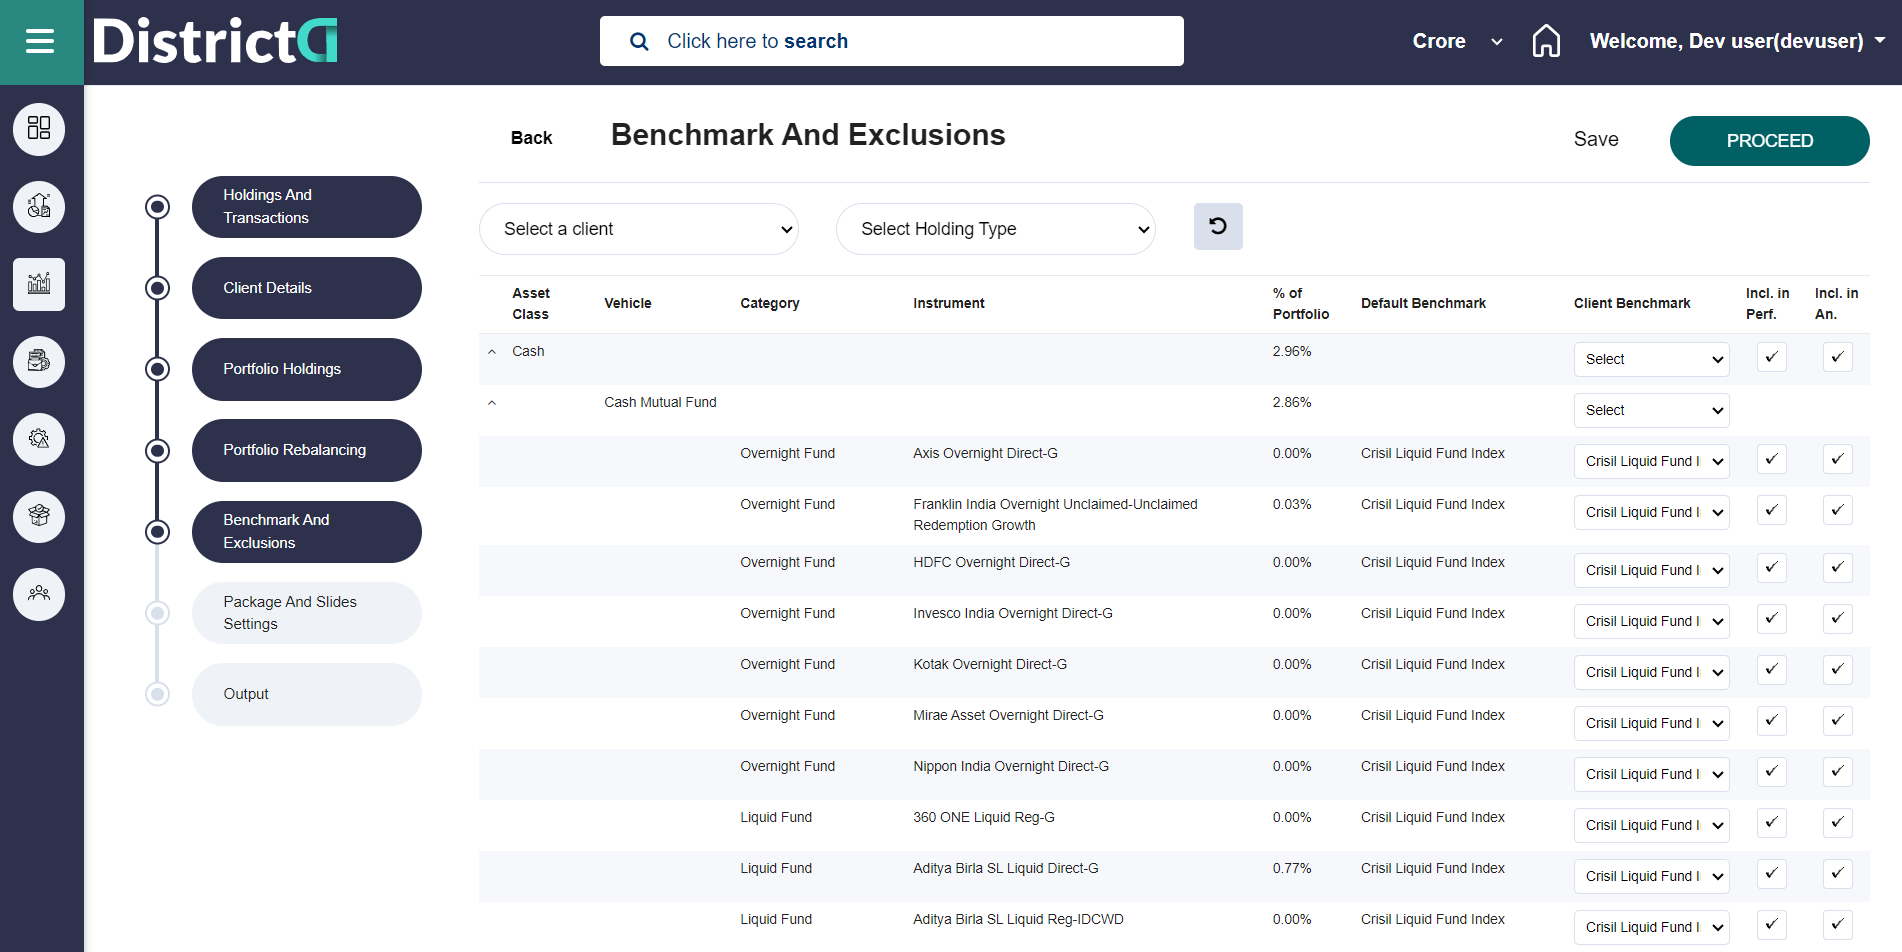Go to Portfolio Holdings step
The height and width of the screenshot is (952, 1902).
click(x=307, y=369)
